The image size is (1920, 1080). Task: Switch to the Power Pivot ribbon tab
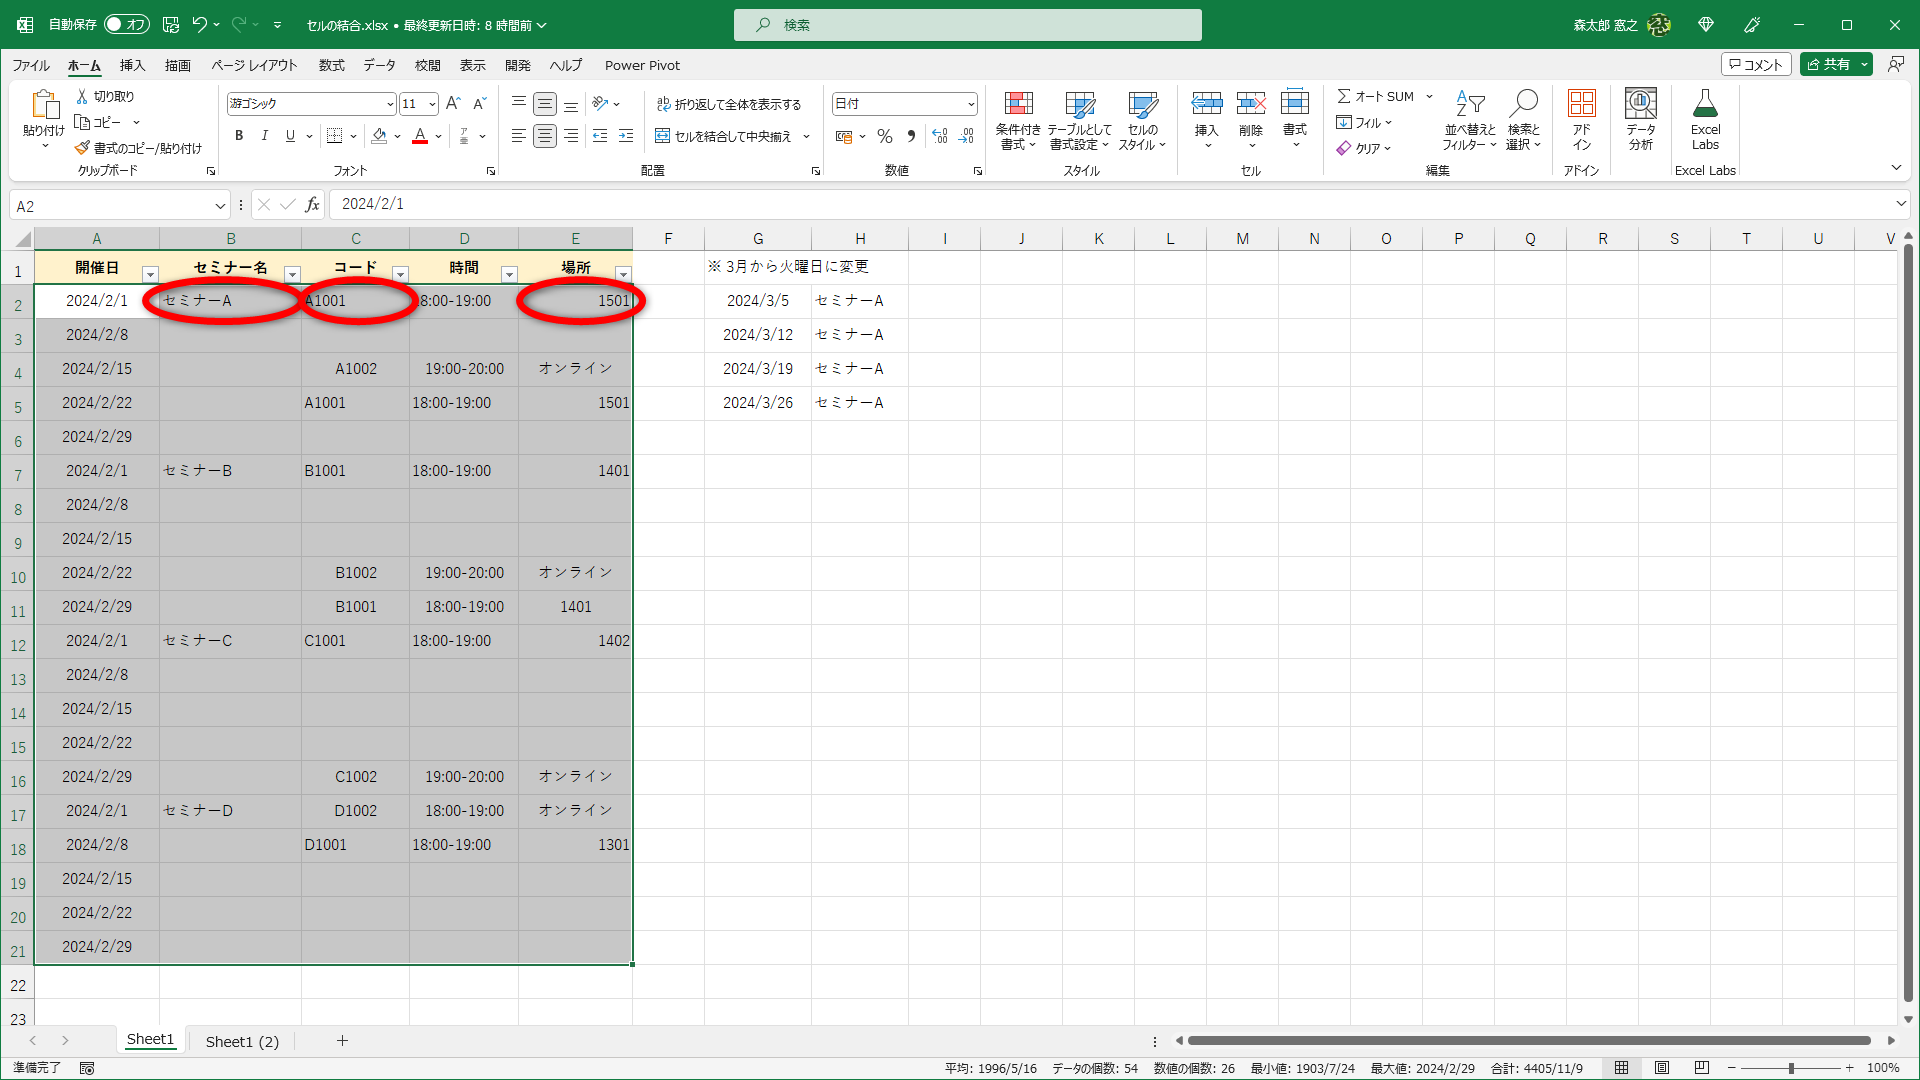point(642,65)
